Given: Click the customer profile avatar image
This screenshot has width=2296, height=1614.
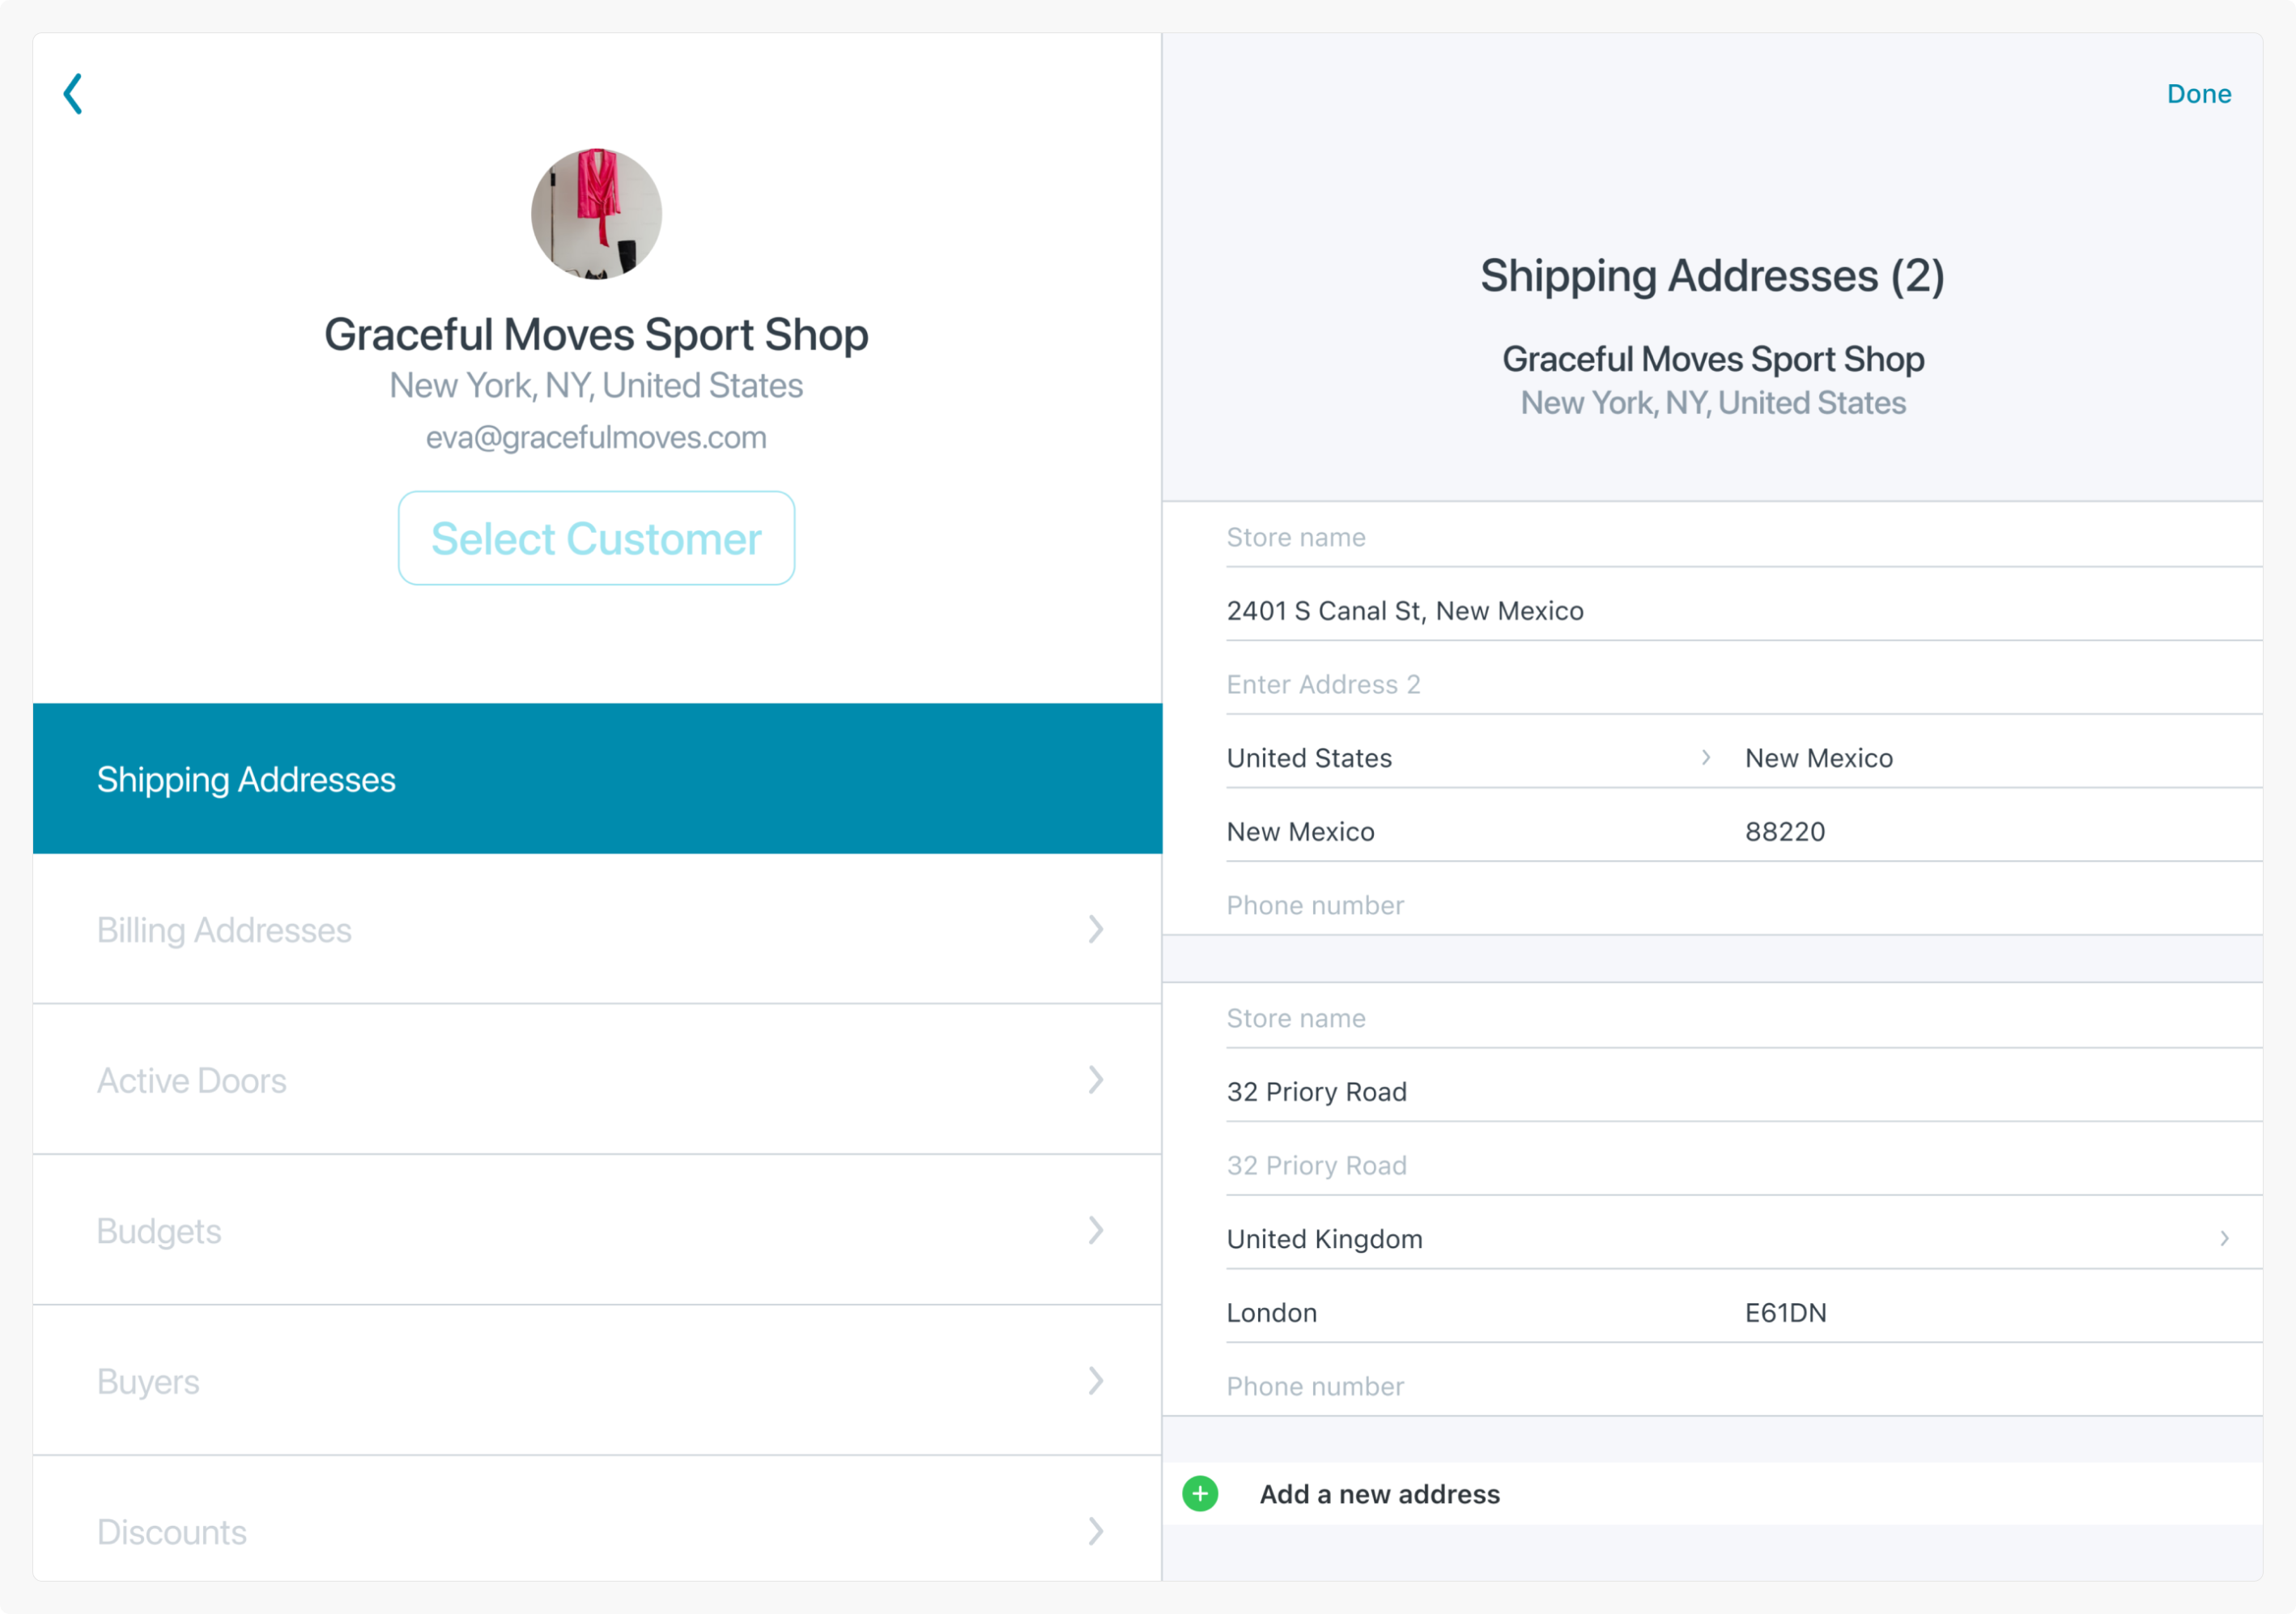Looking at the screenshot, I should coord(596,214).
